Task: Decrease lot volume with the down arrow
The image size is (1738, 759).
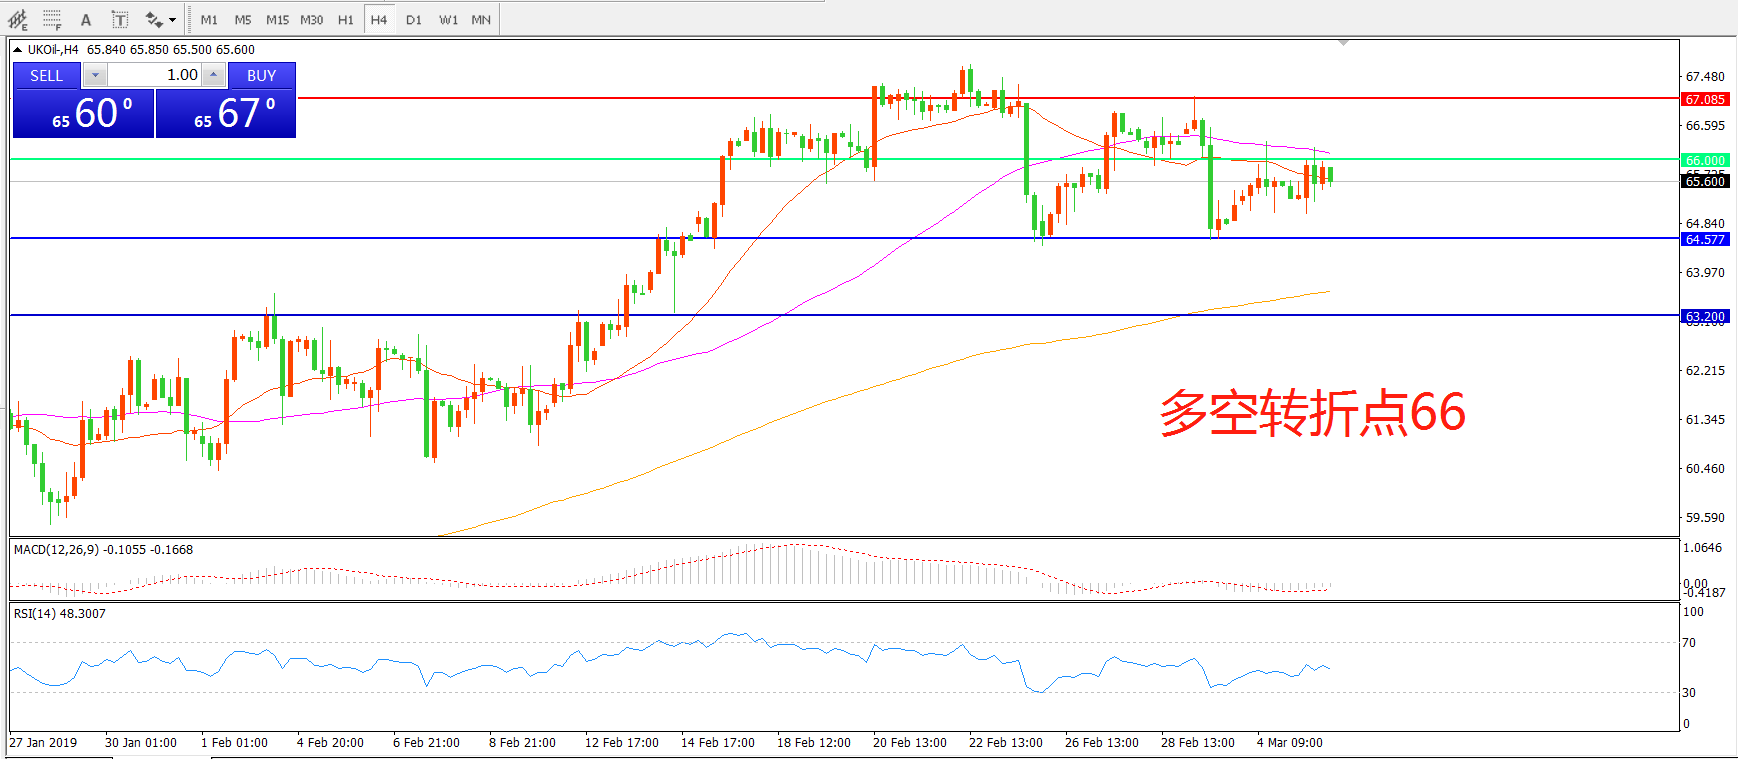Action: (x=95, y=75)
